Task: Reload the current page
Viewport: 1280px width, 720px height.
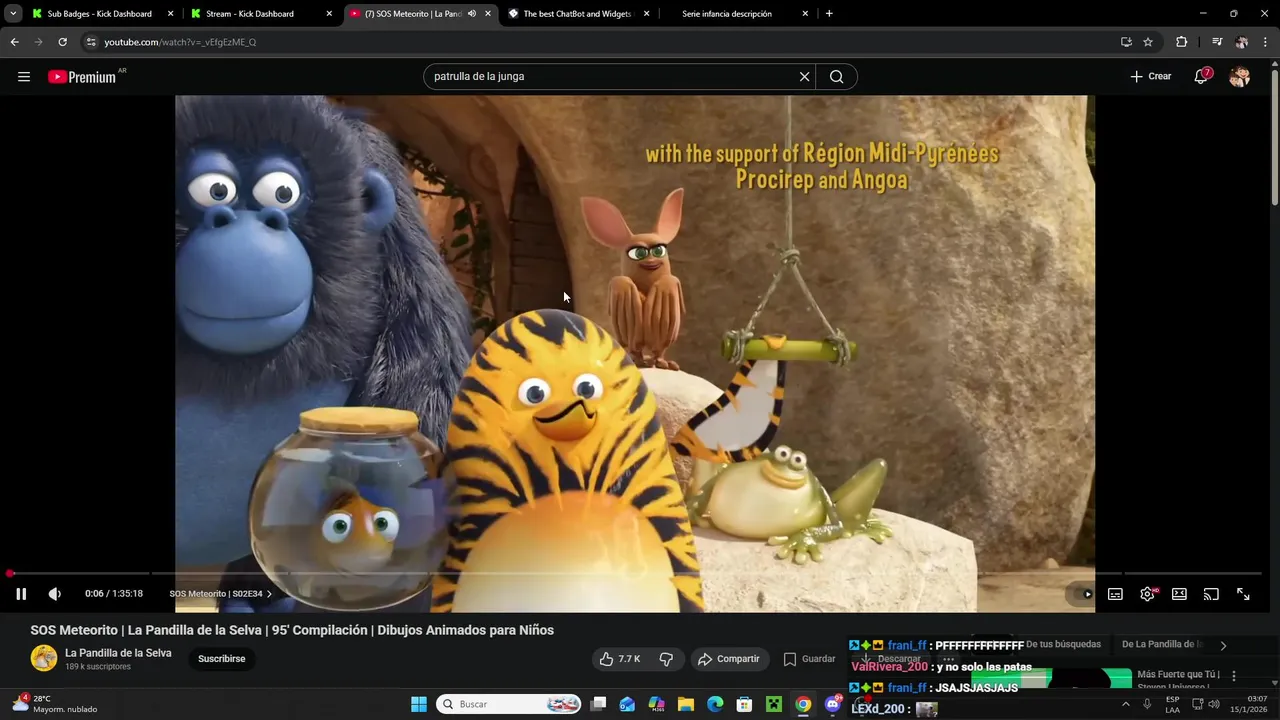Action: click(62, 42)
